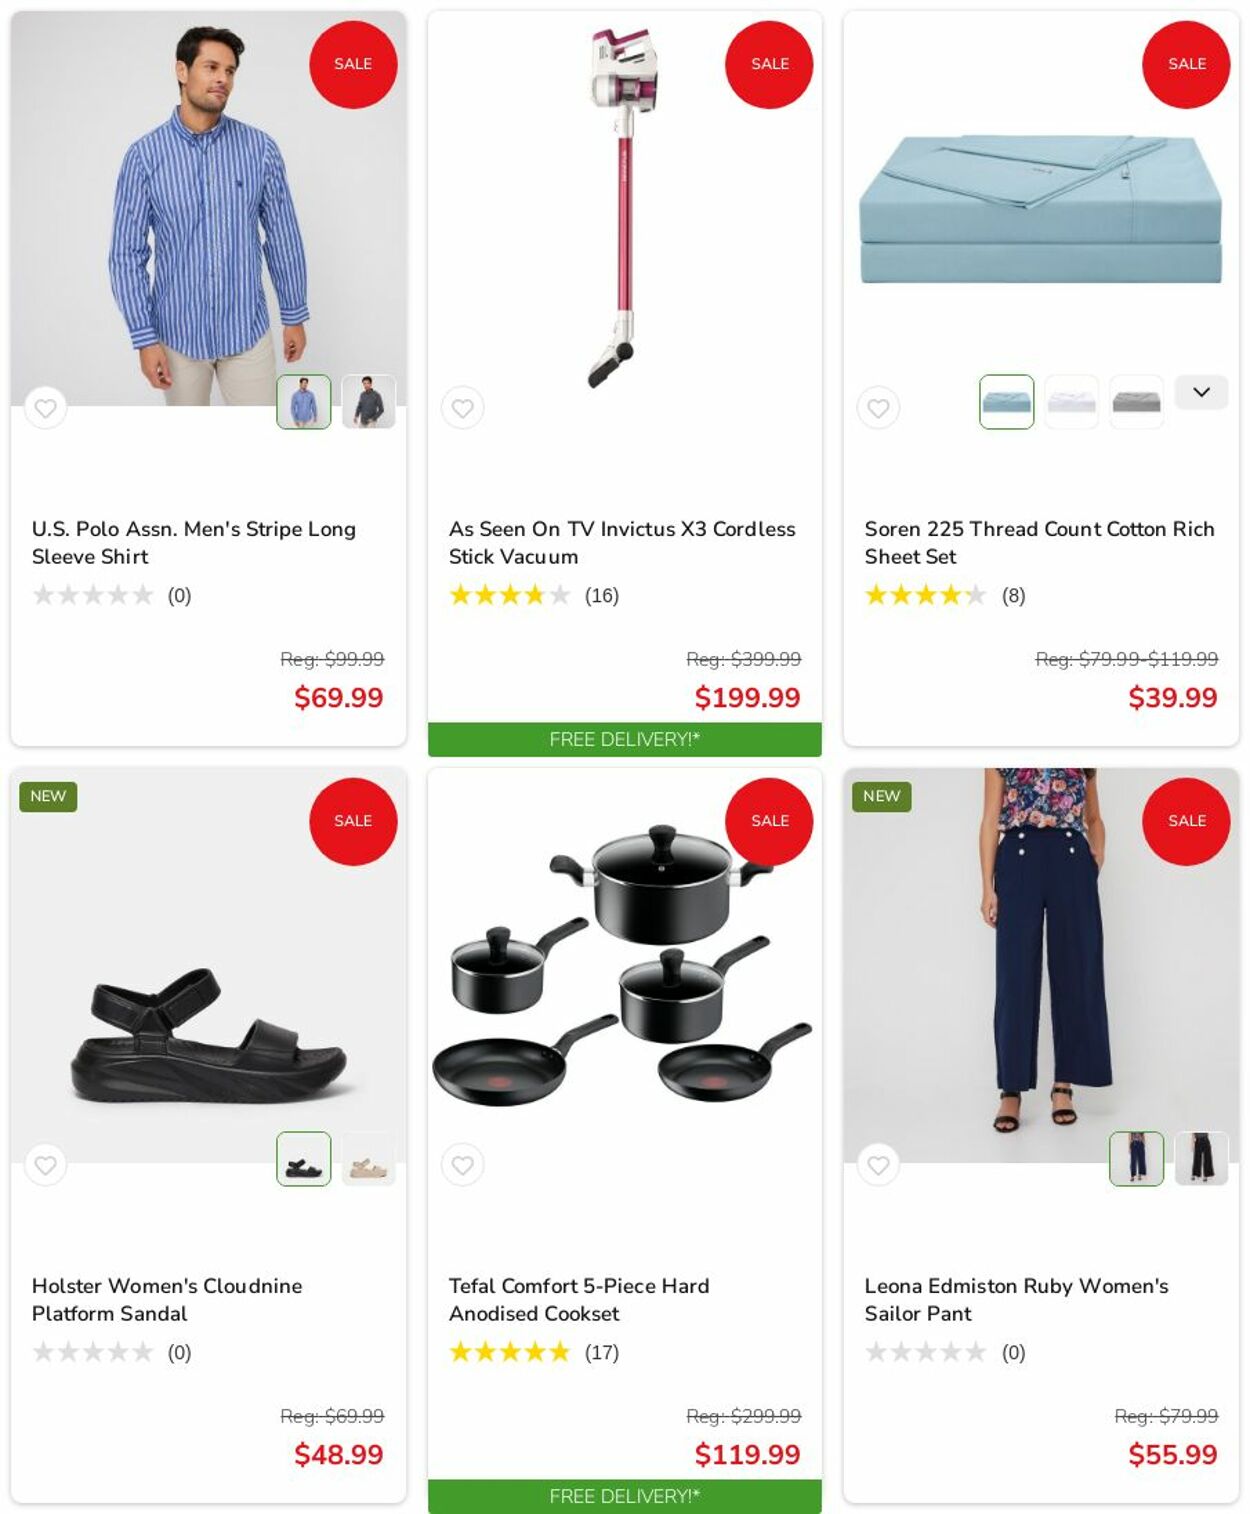The width and height of the screenshot is (1250, 1514).
Task: Open Tefal Comfort 5-Piece Cookset link
Action: [x=579, y=1299]
